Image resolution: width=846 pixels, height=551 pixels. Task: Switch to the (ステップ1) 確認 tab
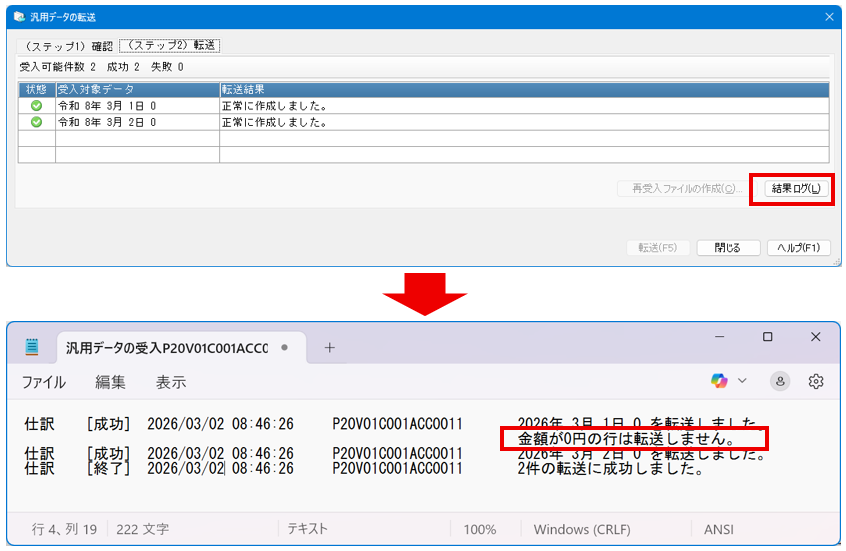[66, 46]
